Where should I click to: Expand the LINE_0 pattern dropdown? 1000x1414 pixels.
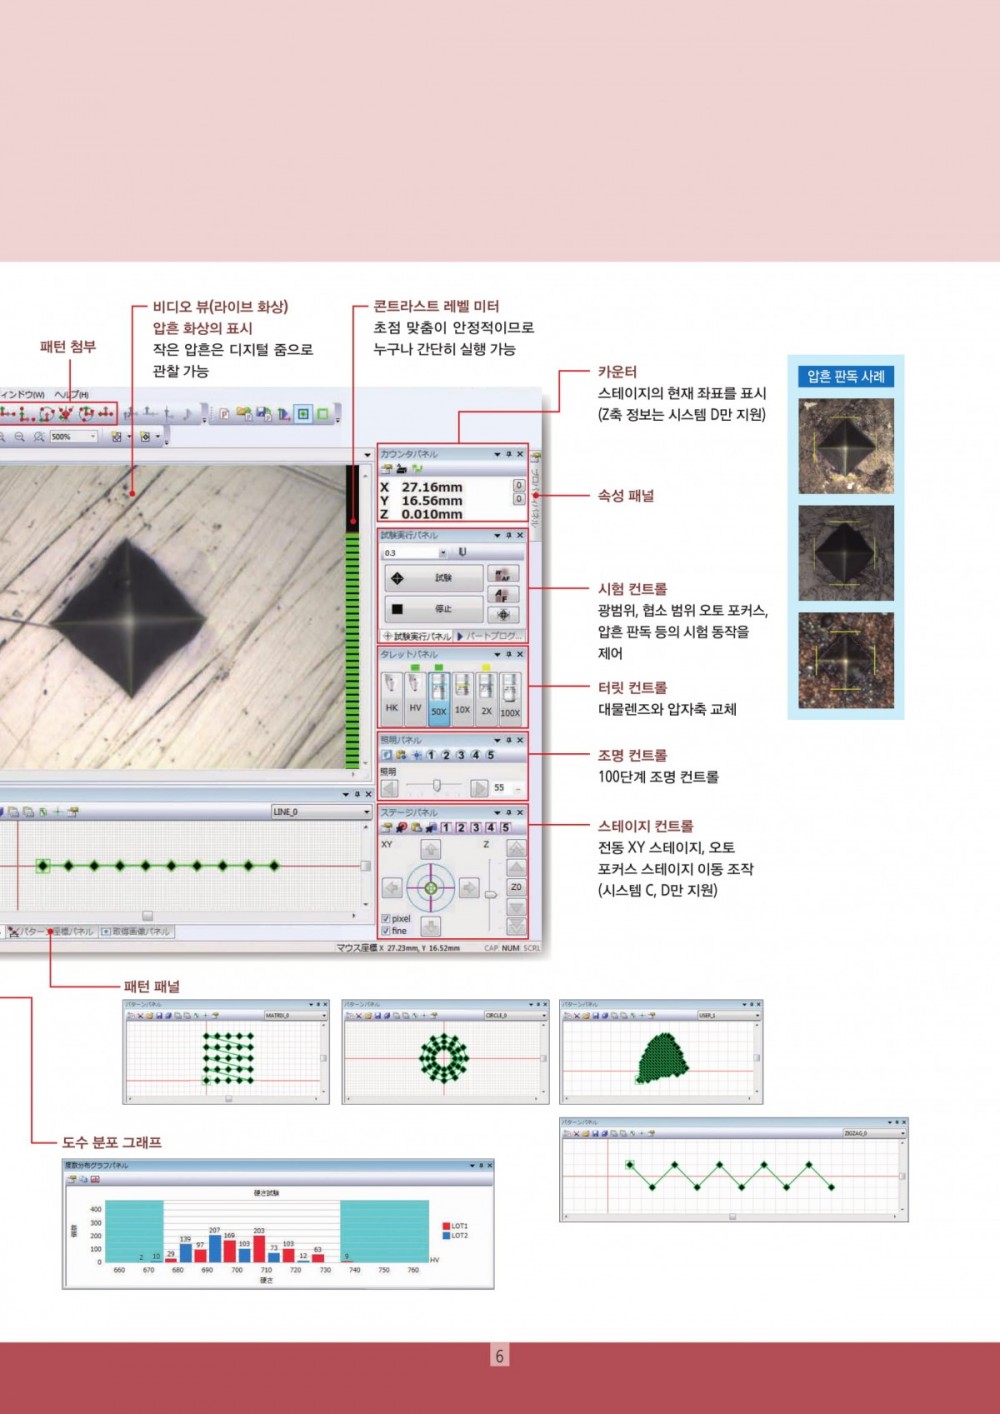pyautogui.click(x=366, y=812)
